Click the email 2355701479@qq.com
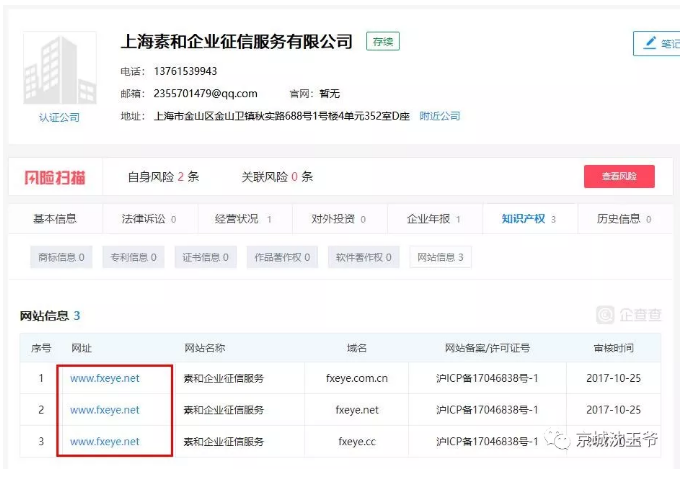The height and width of the screenshot is (480, 686). point(205,93)
